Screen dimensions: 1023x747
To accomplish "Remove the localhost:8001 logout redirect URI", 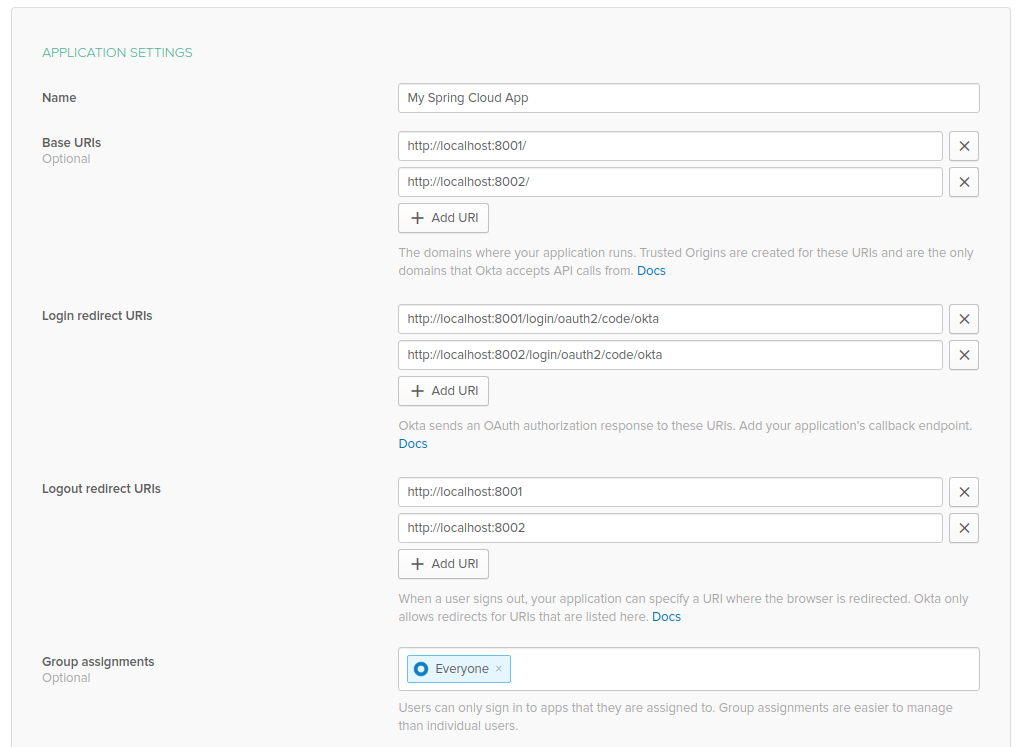I will (964, 492).
